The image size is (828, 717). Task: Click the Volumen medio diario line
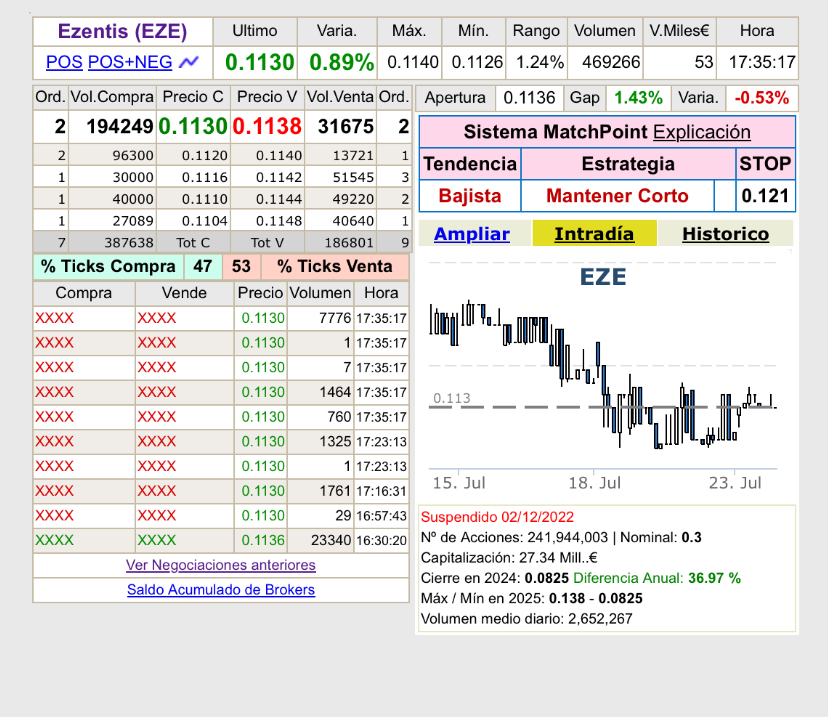pos(526,619)
